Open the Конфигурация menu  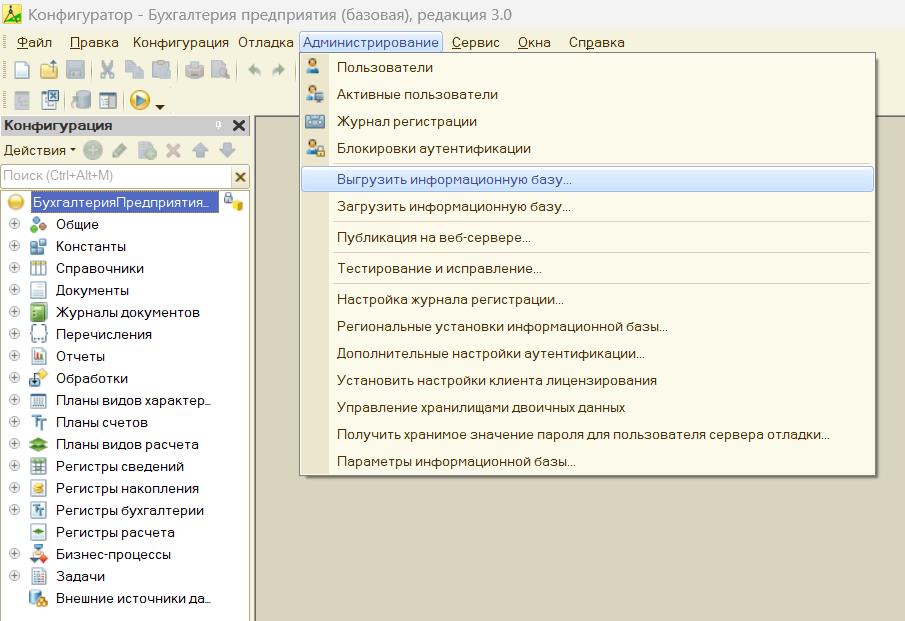tap(181, 43)
